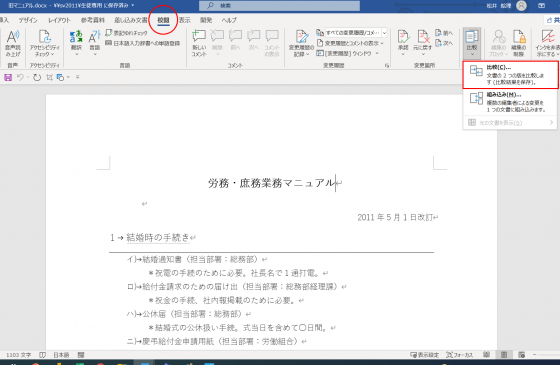The image size is (560, 365).
Task: Select 組み込み(M)... menu entry
Action: pyautogui.click(x=510, y=102)
